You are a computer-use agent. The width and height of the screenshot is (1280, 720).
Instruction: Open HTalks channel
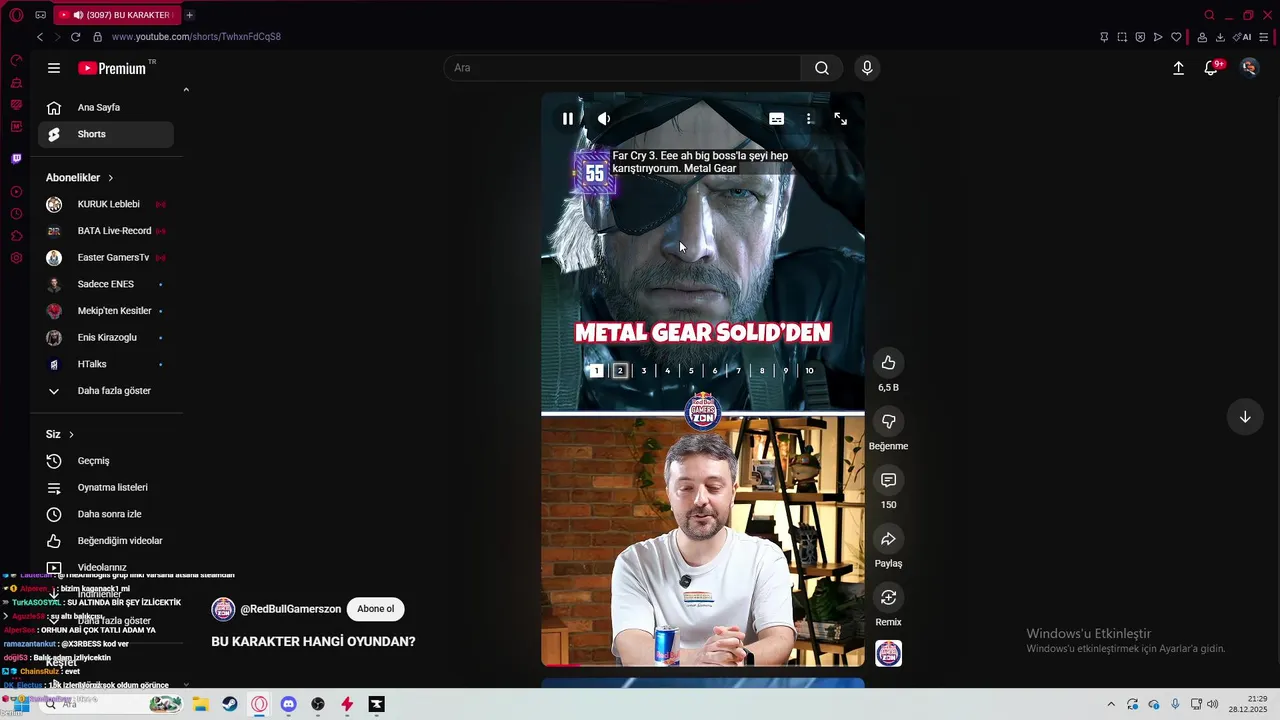click(x=106, y=364)
